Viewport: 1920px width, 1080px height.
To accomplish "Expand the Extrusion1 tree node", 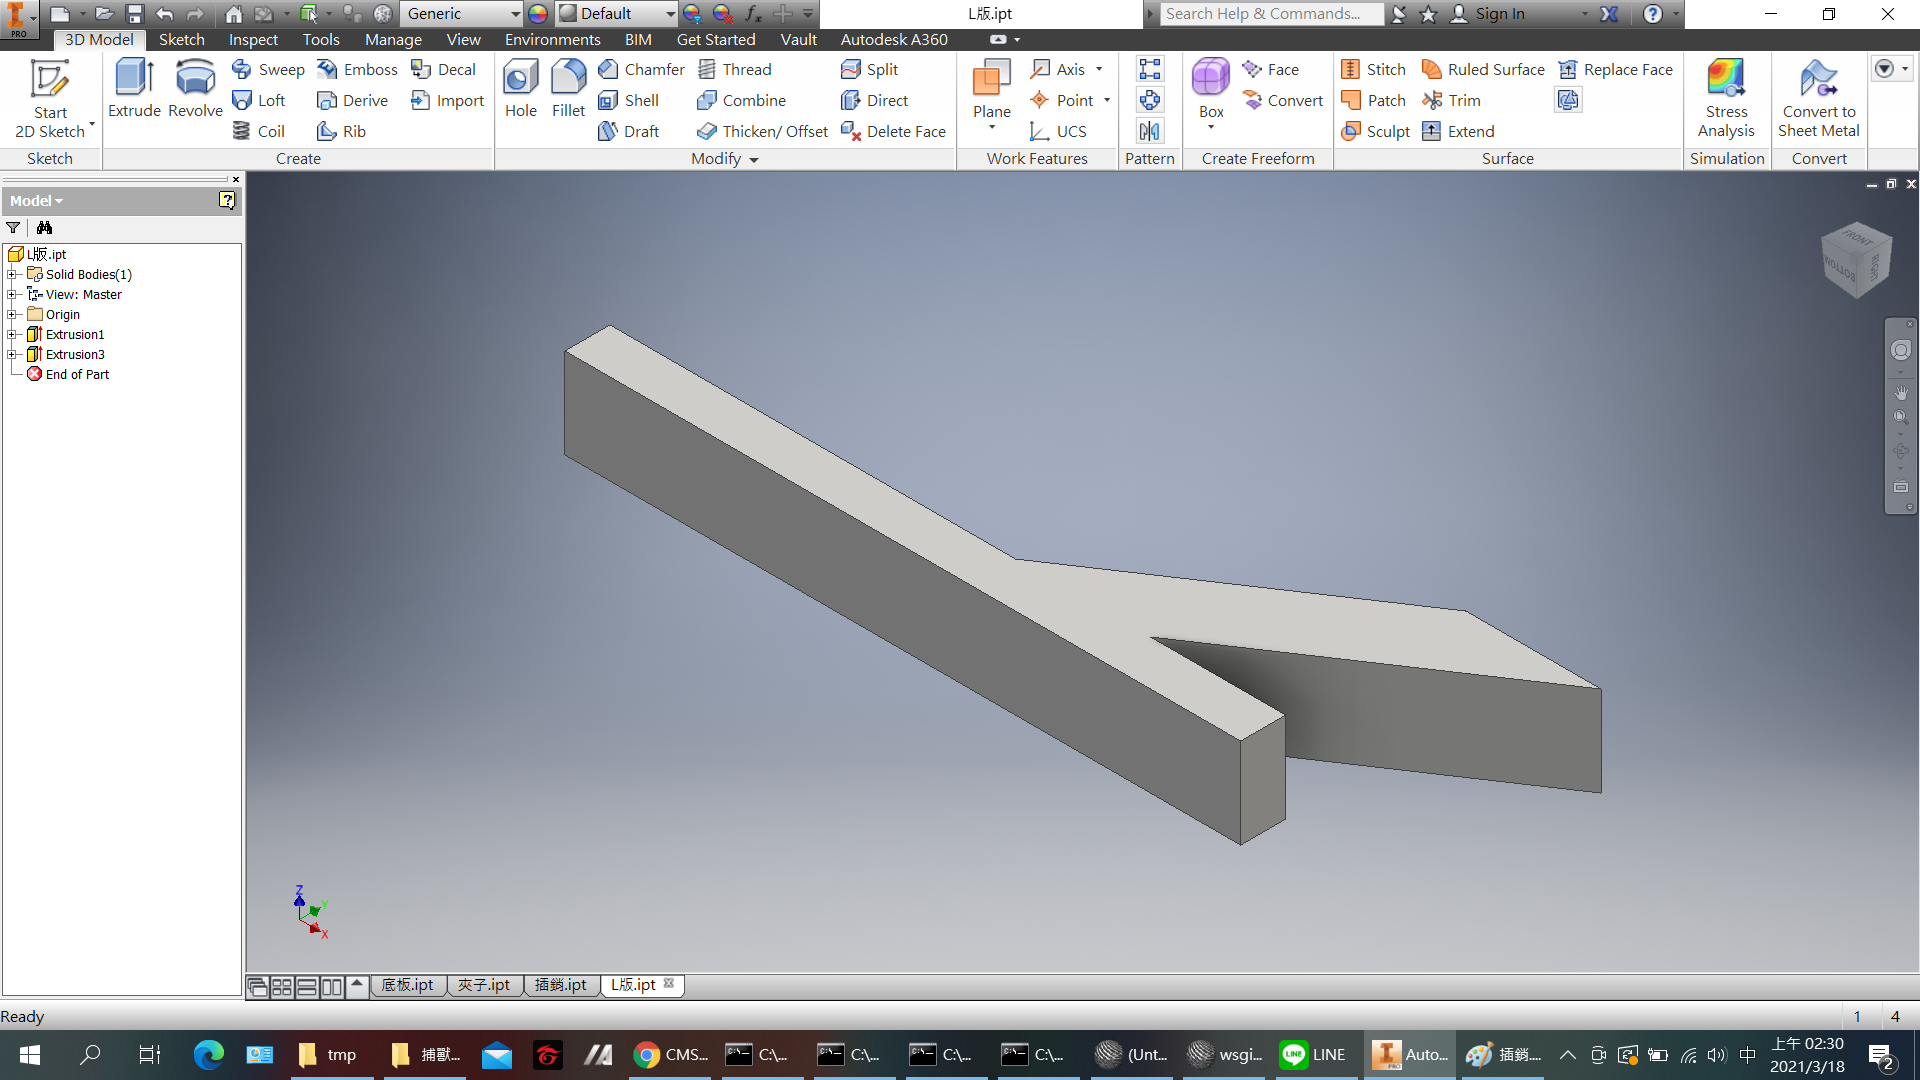I will [12, 334].
